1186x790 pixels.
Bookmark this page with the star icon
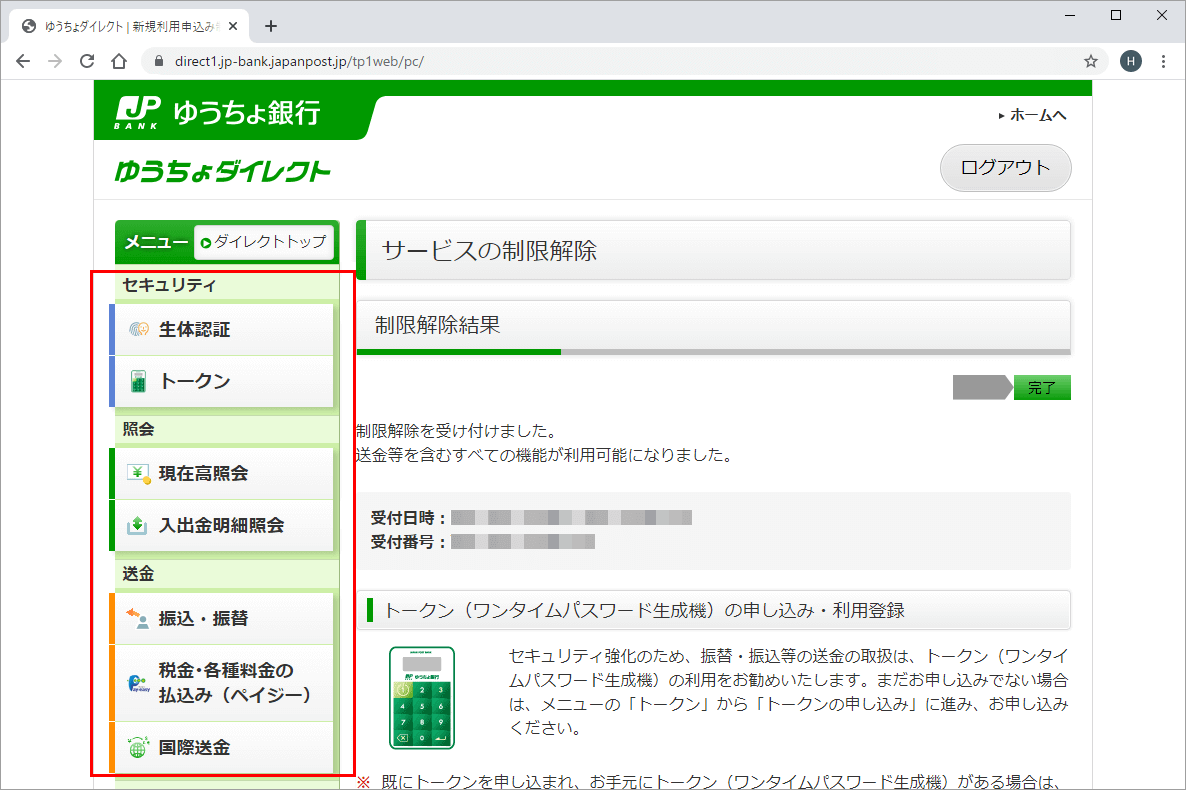pyautogui.click(x=1091, y=61)
